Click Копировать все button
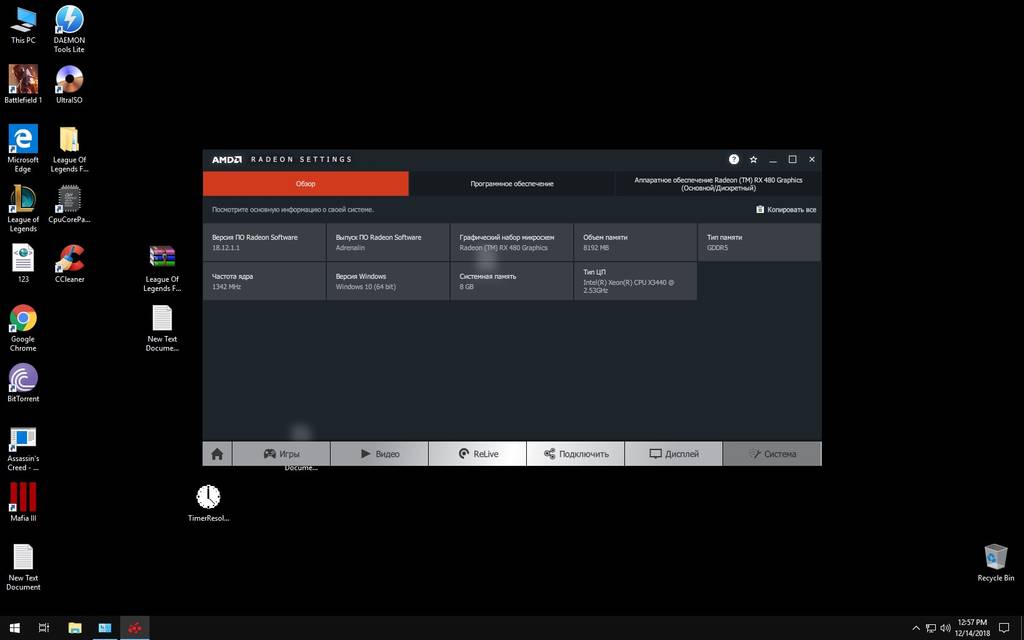The image size is (1024, 640). click(786, 210)
